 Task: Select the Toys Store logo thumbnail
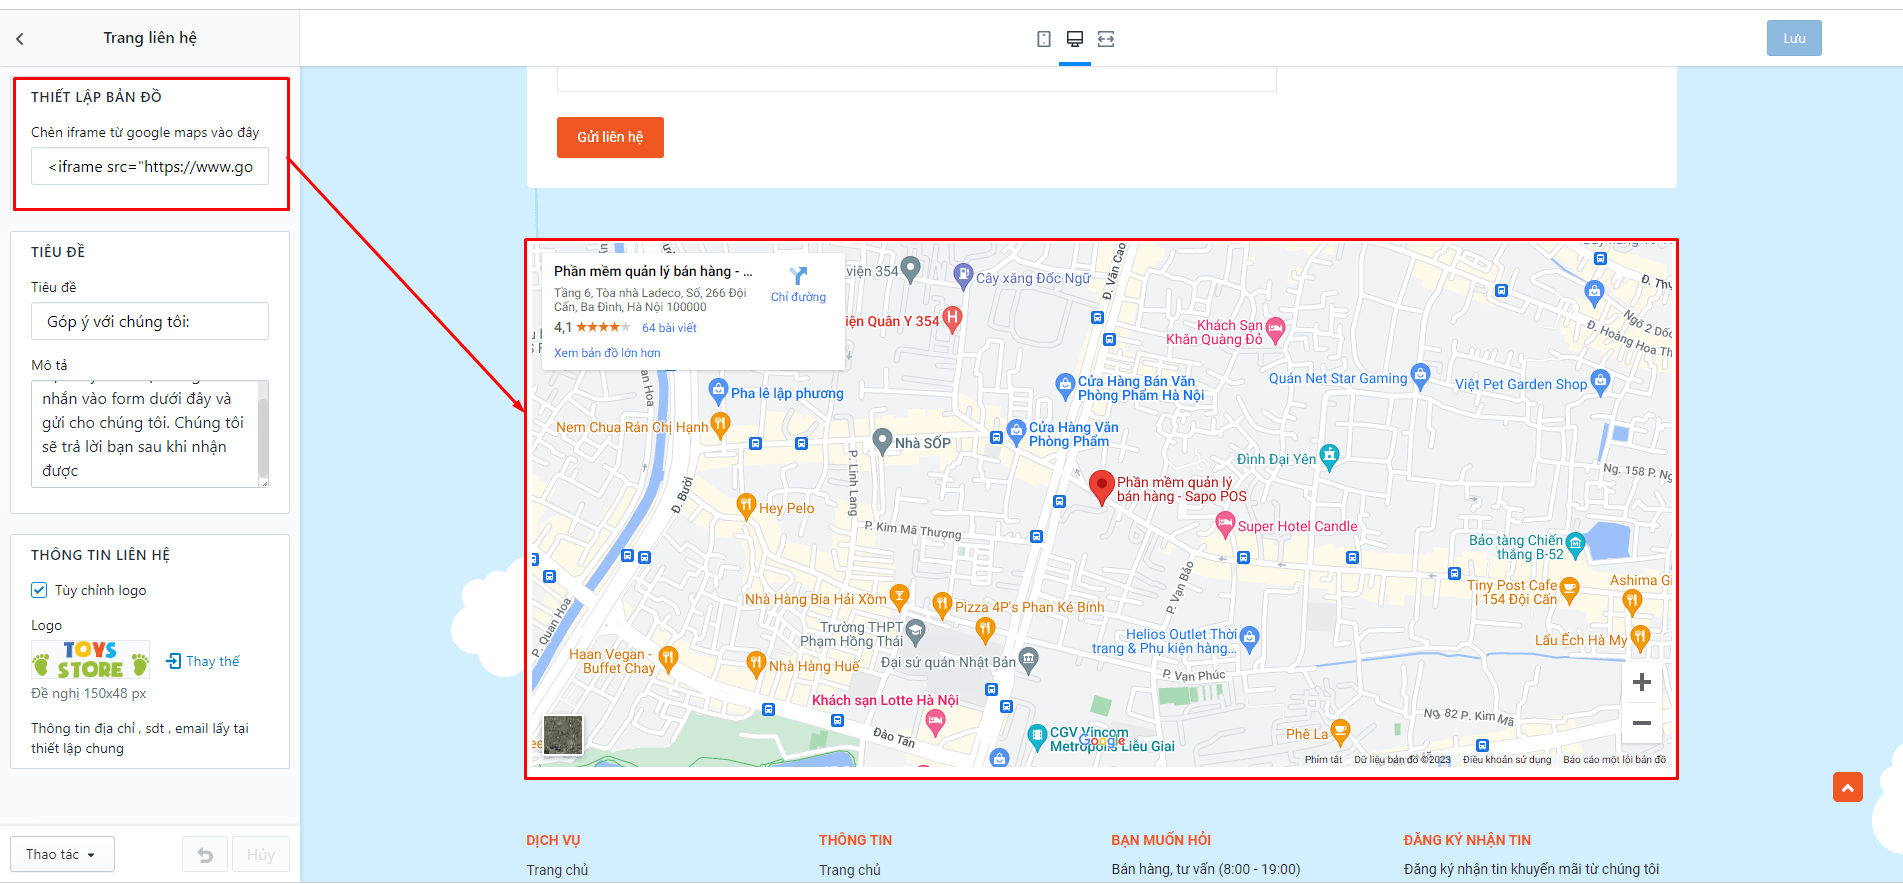tap(91, 660)
